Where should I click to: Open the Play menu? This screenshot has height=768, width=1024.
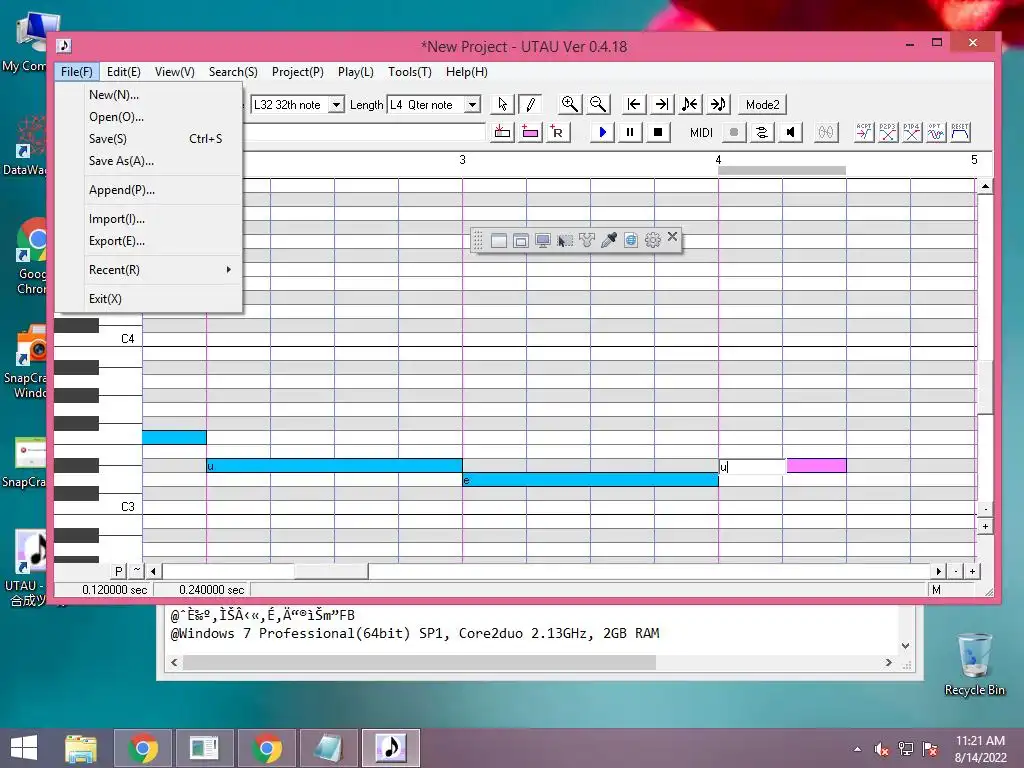(x=356, y=72)
